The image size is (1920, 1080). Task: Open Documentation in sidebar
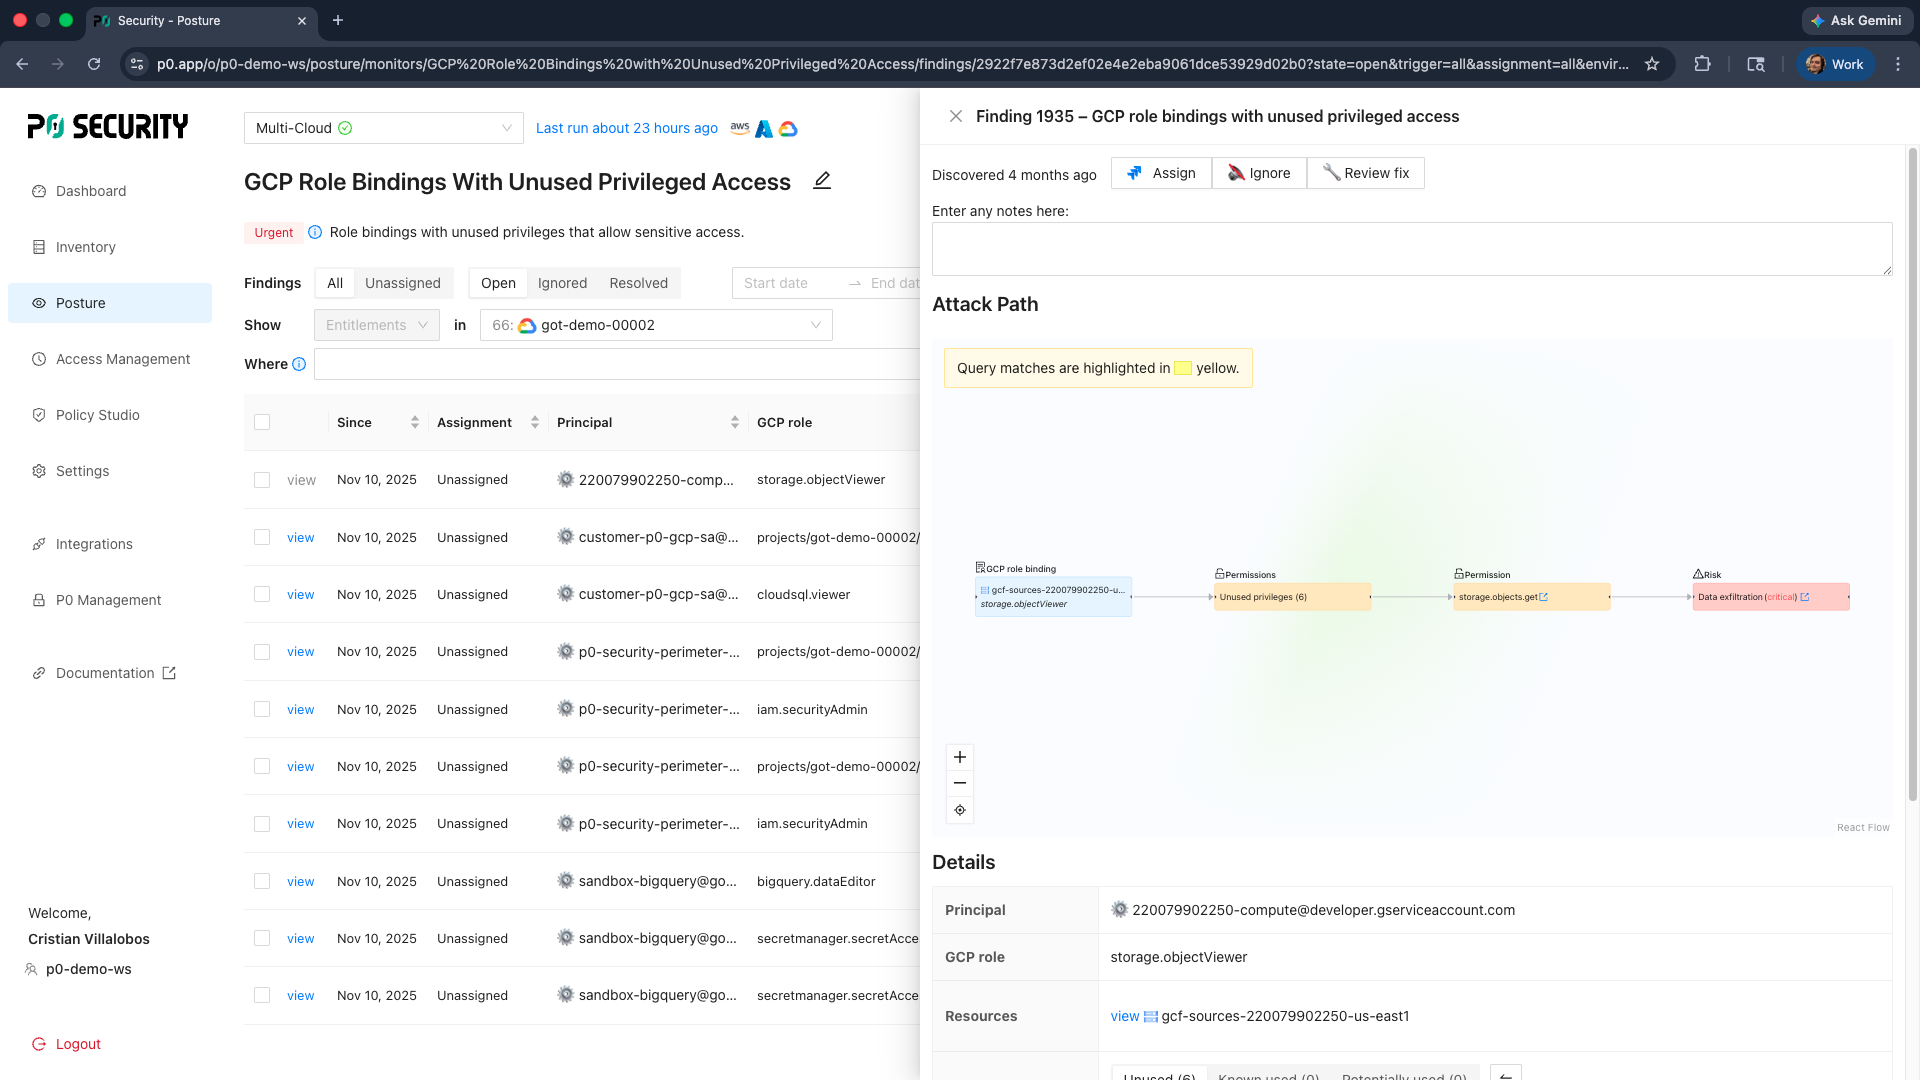(x=105, y=673)
